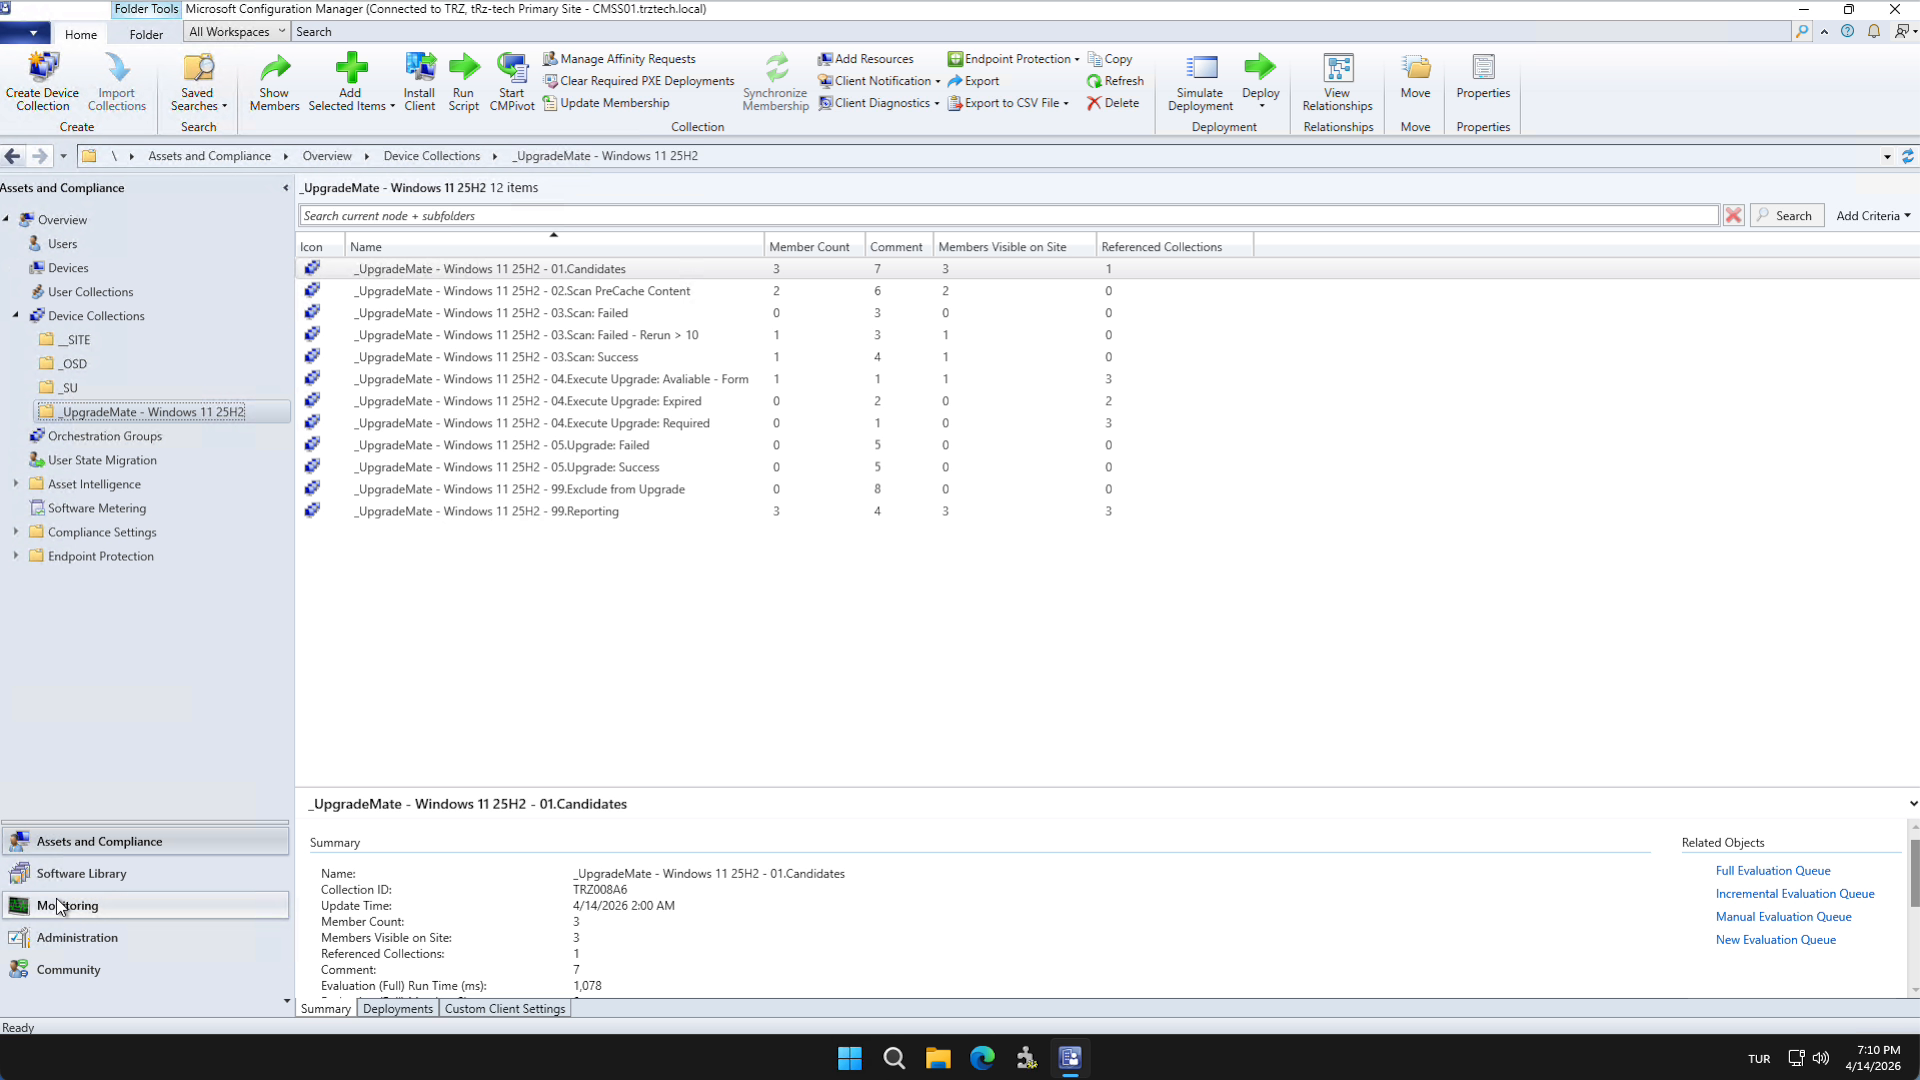The width and height of the screenshot is (1920, 1080).
Task: Click Show Members icon
Action: [x=274, y=81]
